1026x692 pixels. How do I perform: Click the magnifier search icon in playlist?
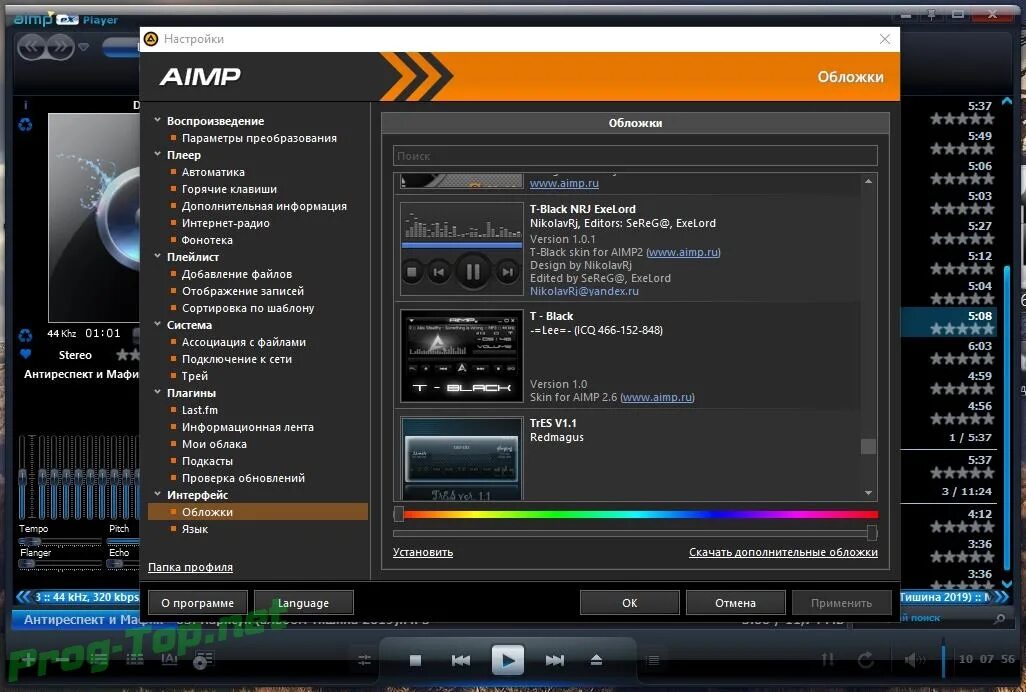click(x=1000, y=618)
